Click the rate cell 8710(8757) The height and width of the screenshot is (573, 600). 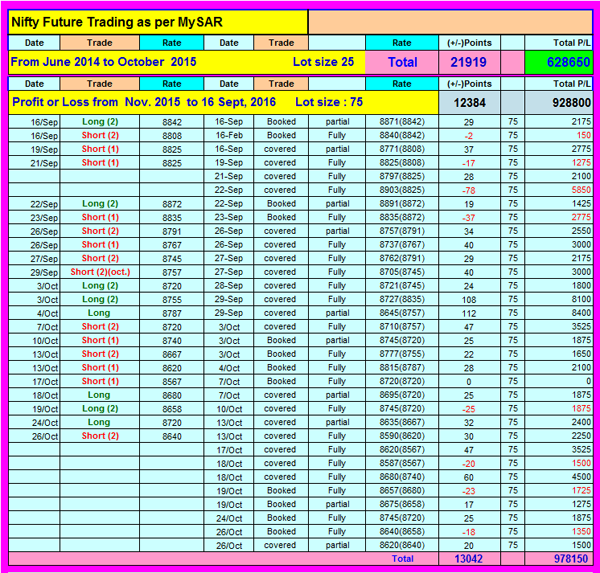(402, 326)
